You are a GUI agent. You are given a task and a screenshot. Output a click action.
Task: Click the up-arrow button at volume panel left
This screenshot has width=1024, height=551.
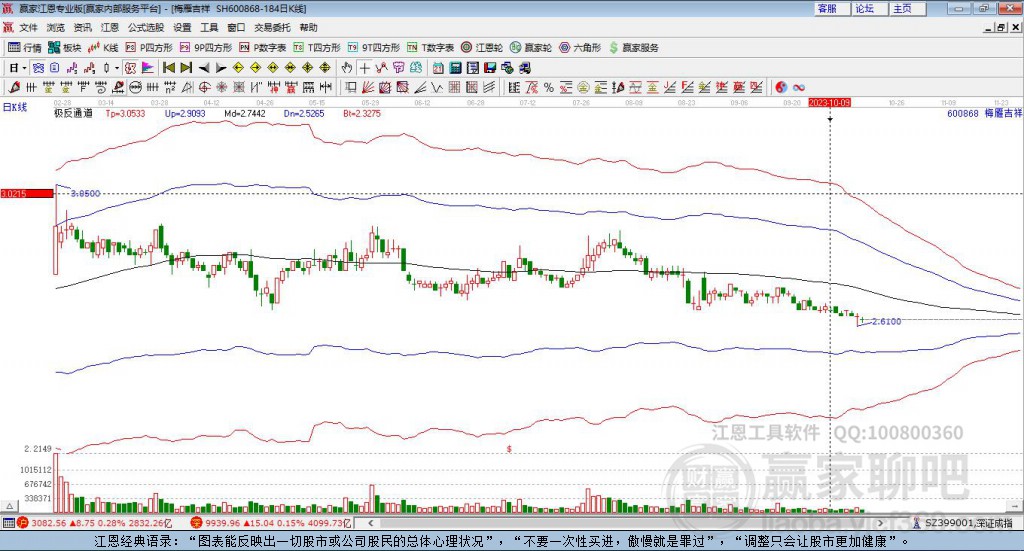tap(10, 506)
